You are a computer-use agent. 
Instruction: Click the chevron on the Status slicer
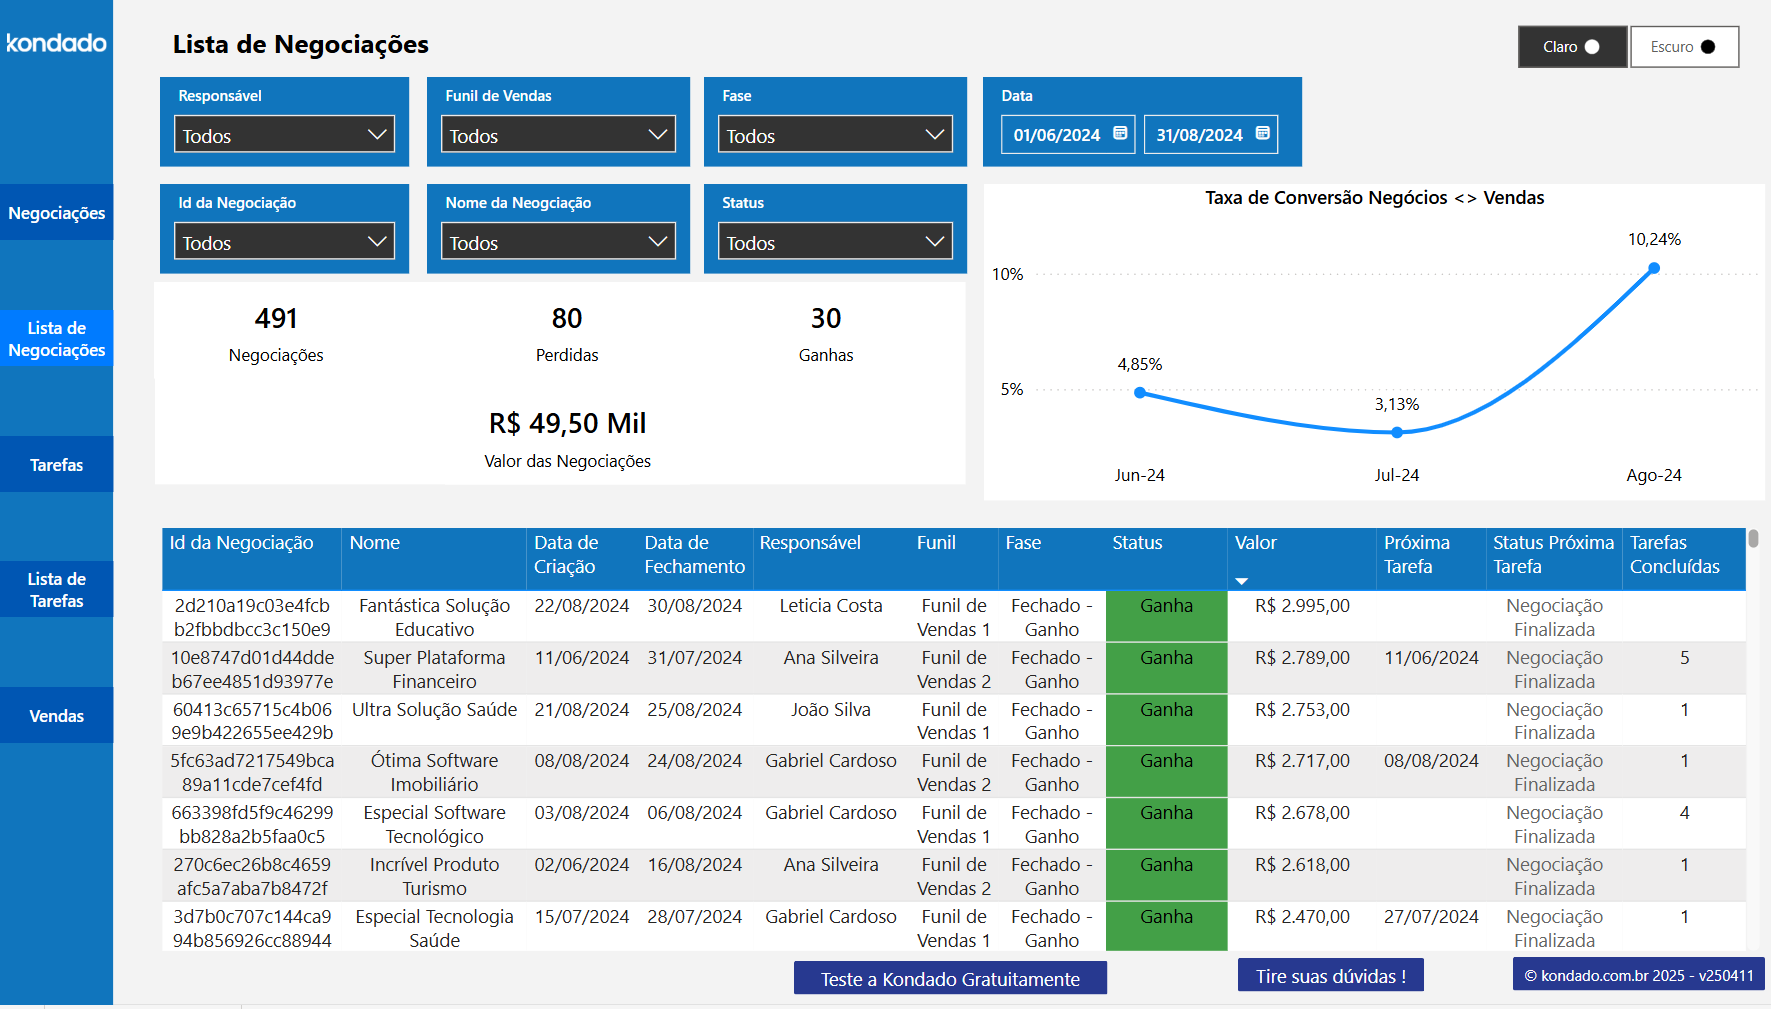click(933, 241)
